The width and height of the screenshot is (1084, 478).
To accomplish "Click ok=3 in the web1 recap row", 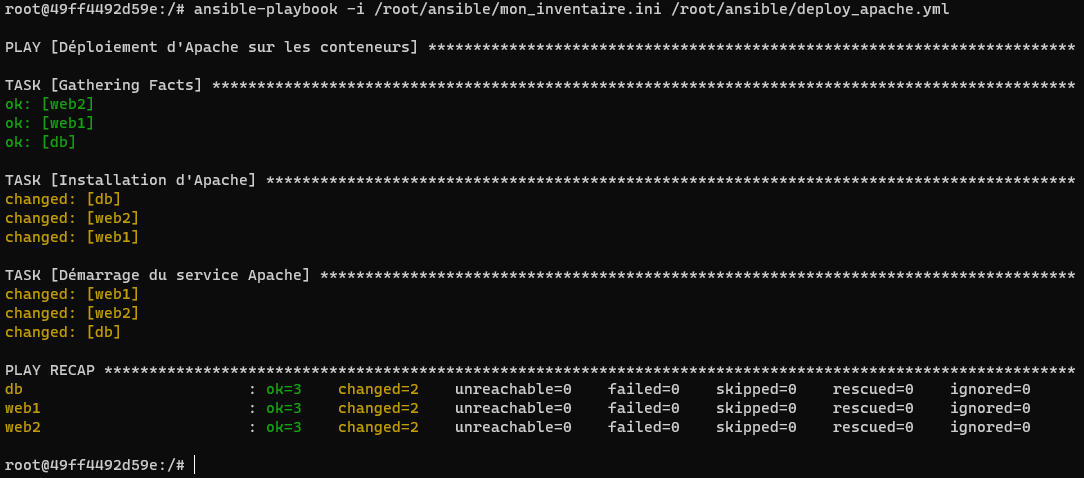I will (283, 408).
